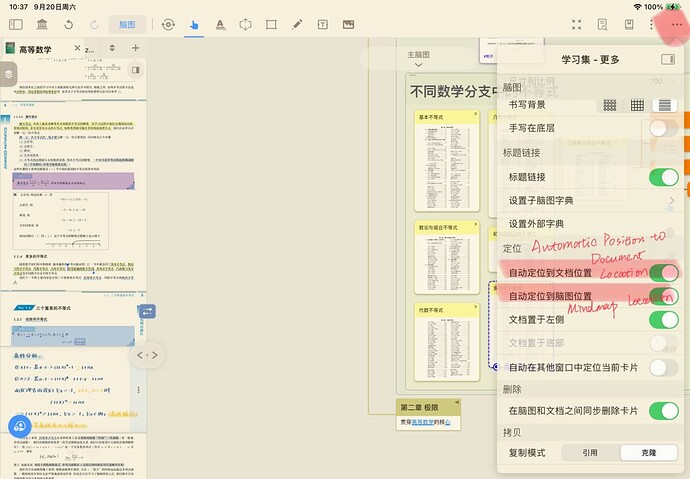
Task: Toggle the 文档置于底部 switch
Action: (664, 343)
